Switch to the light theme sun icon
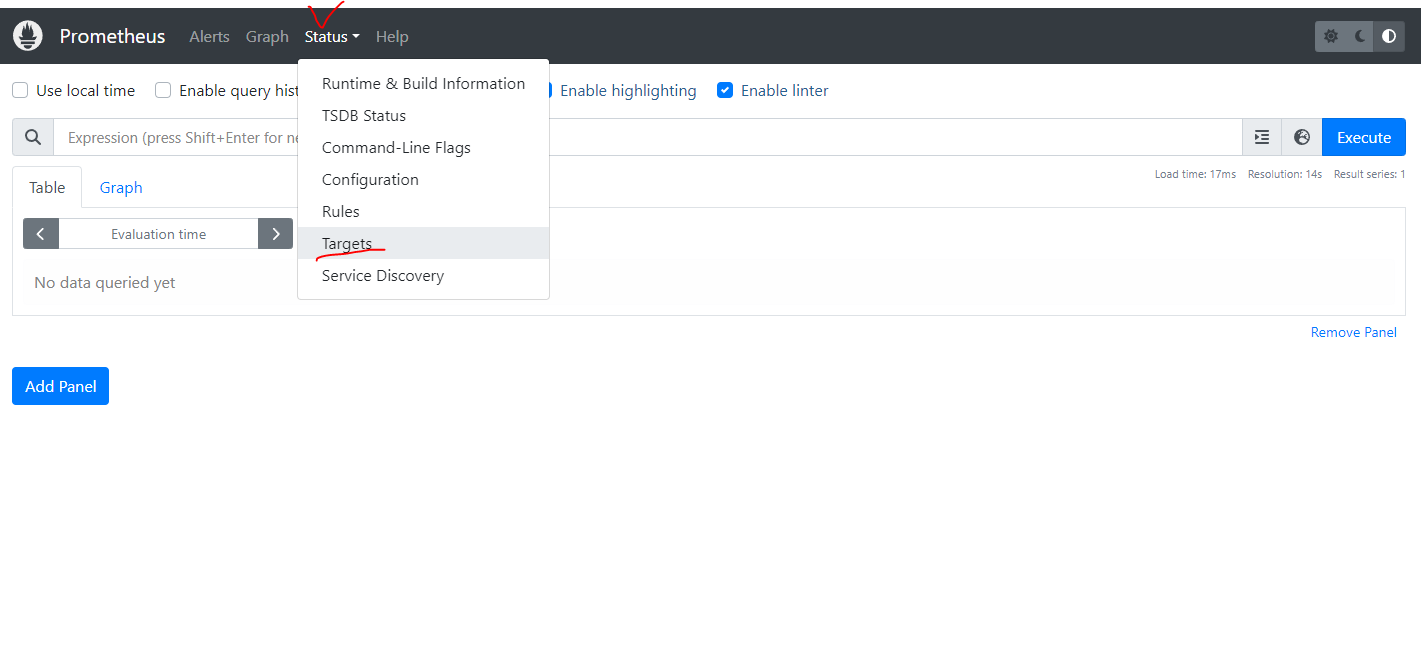 pos(1331,36)
